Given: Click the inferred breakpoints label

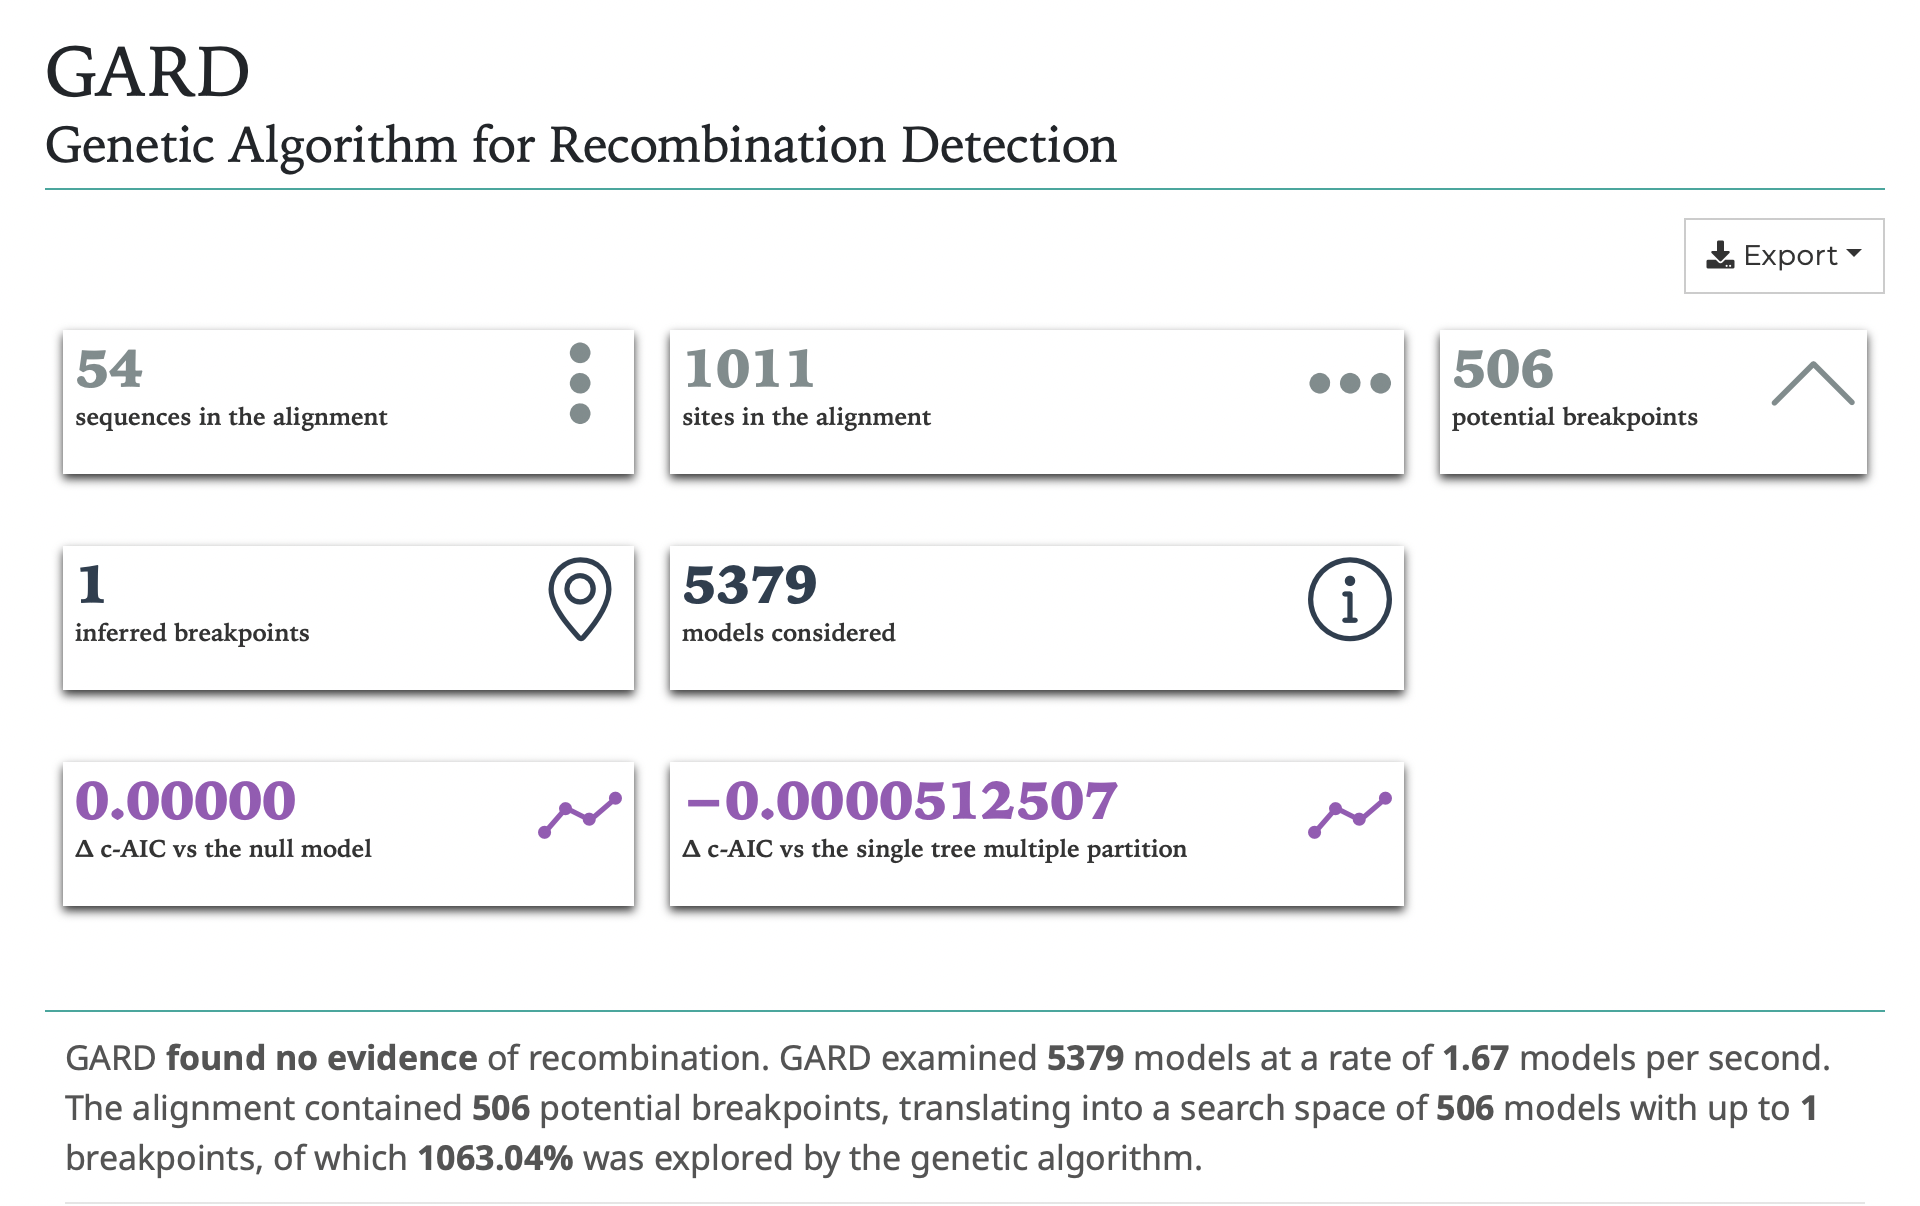Looking at the screenshot, I should (192, 633).
